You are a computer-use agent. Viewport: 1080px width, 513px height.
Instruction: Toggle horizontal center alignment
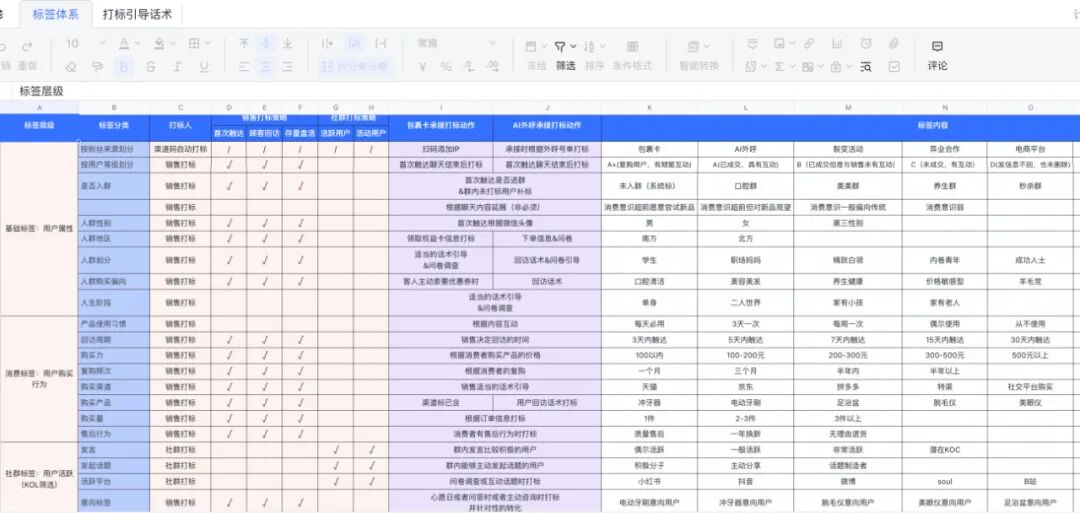266,67
